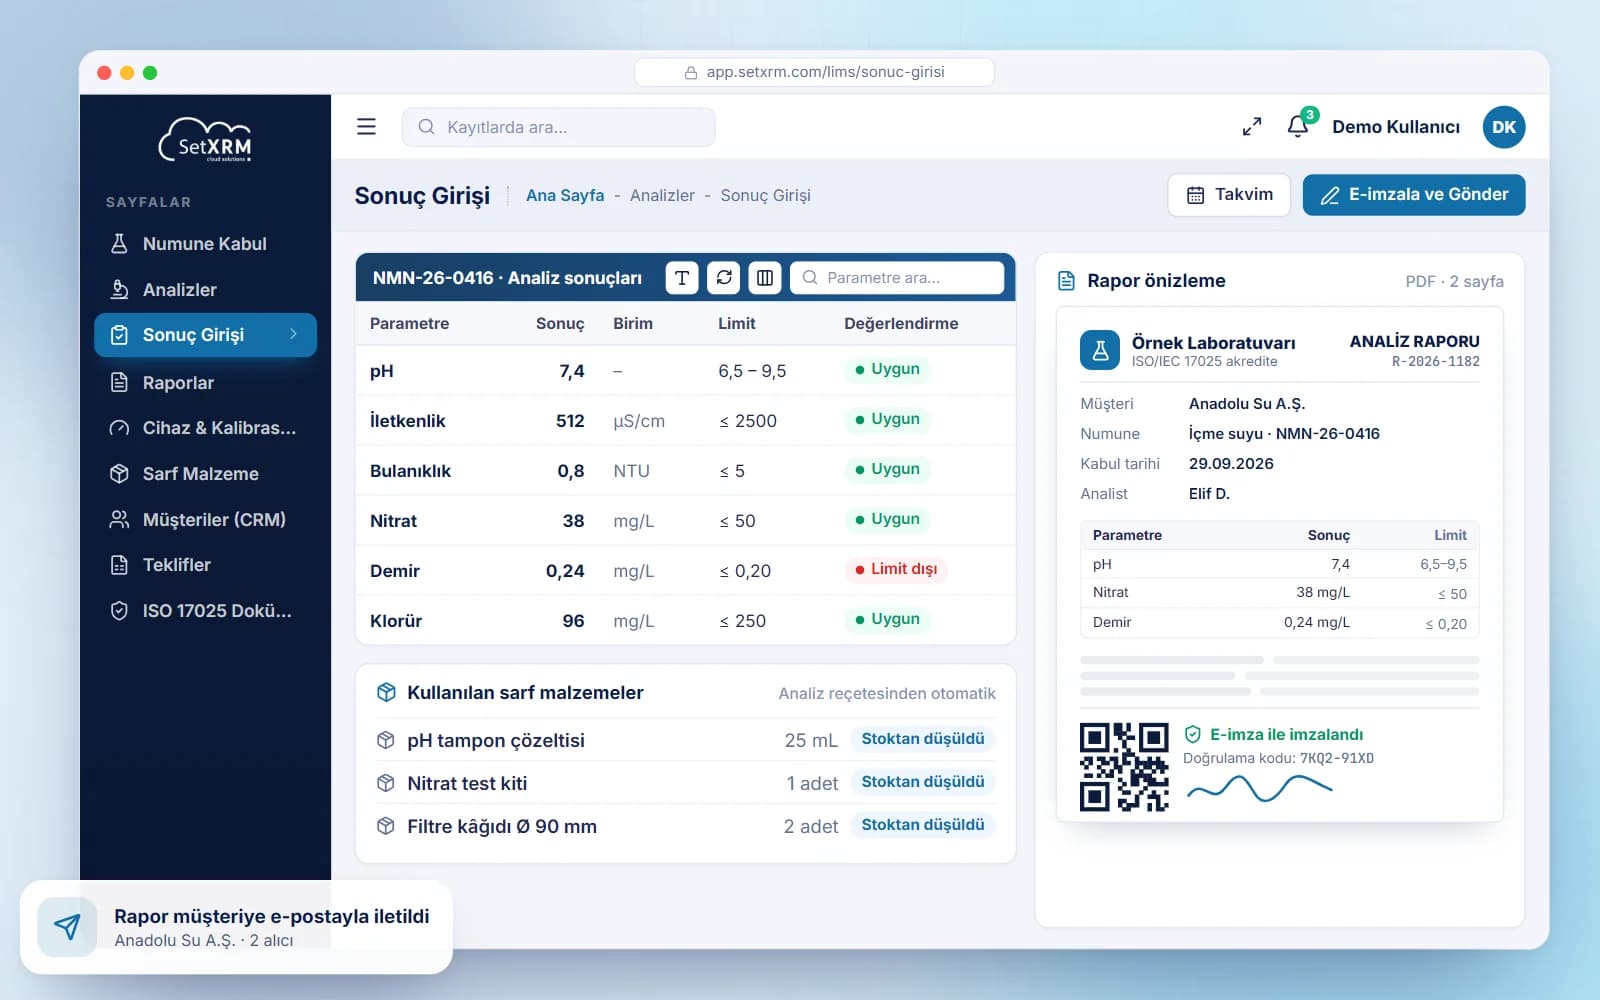1600x1000 pixels.
Task: Click the Analizler breadcrumb
Action: pos(662,196)
